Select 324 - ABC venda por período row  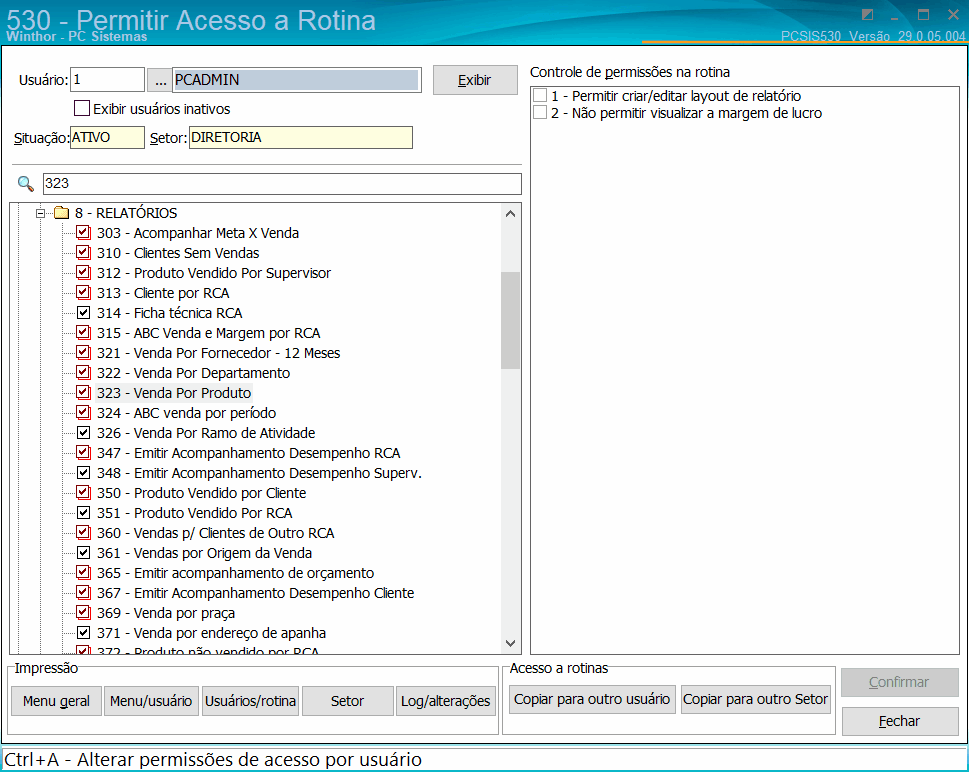coord(186,413)
